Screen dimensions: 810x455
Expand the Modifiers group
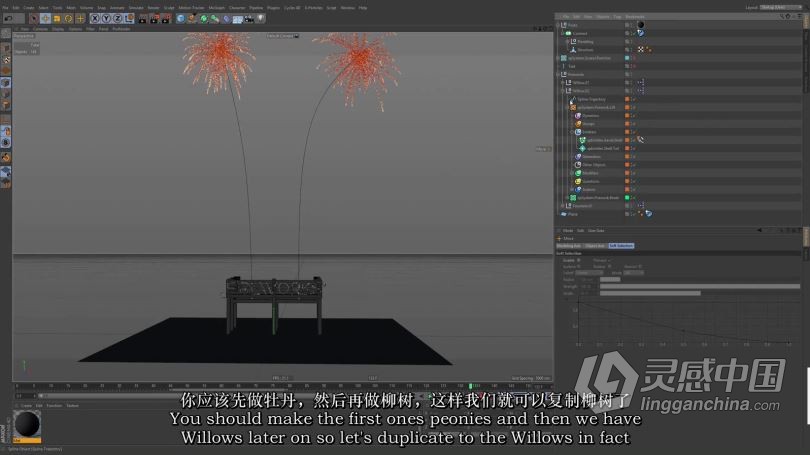(x=572, y=173)
